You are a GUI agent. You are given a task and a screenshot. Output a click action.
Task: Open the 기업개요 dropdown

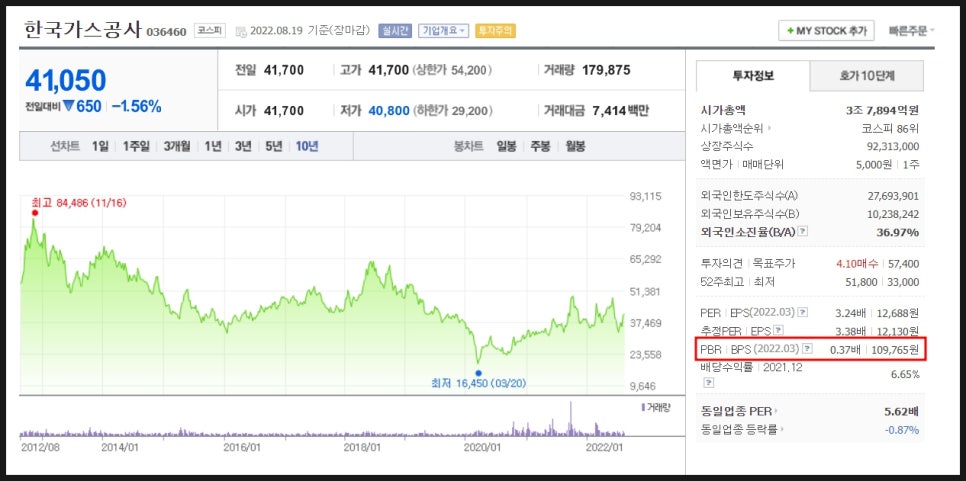444,31
